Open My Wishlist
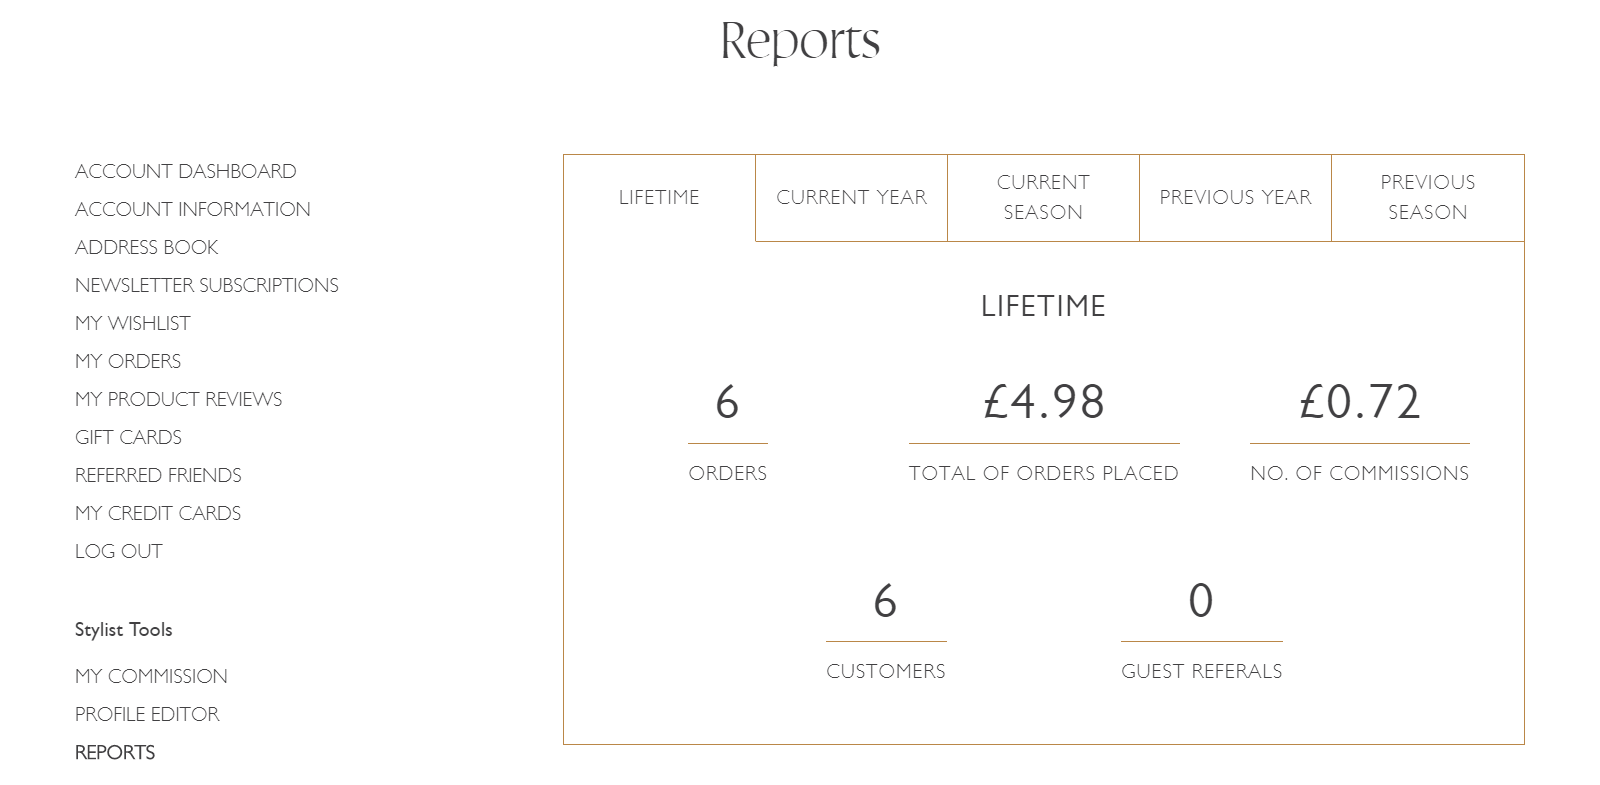This screenshot has width=1600, height=785. click(132, 323)
